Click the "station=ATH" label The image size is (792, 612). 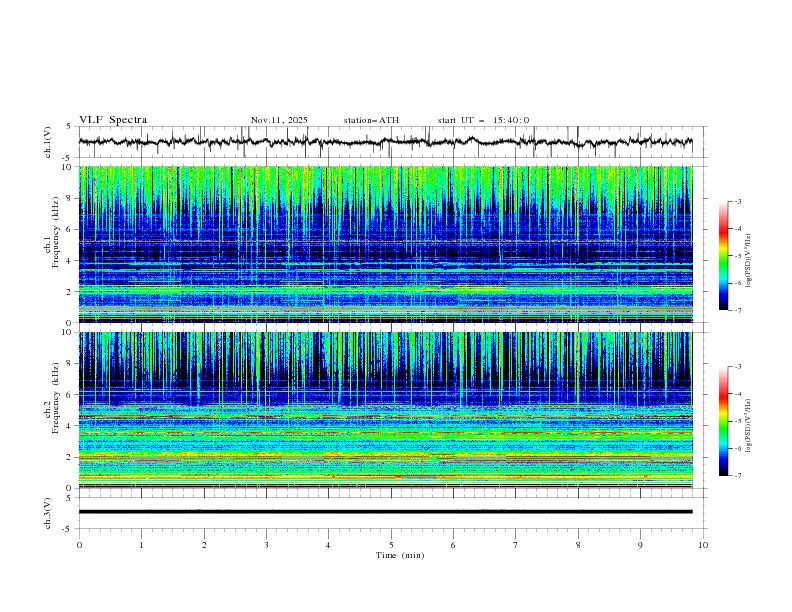coord(371,120)
